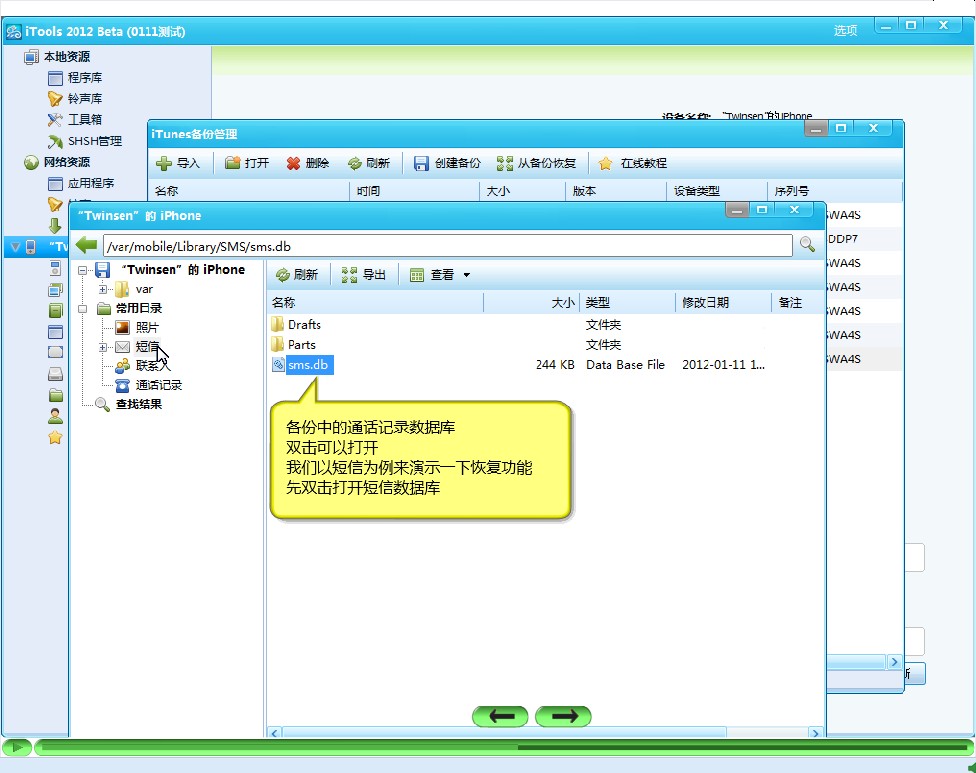The width and height of the screenshot is (976, 773).
Task: Open 铃声库 in iTools sidebar
Action: point(75,98)
